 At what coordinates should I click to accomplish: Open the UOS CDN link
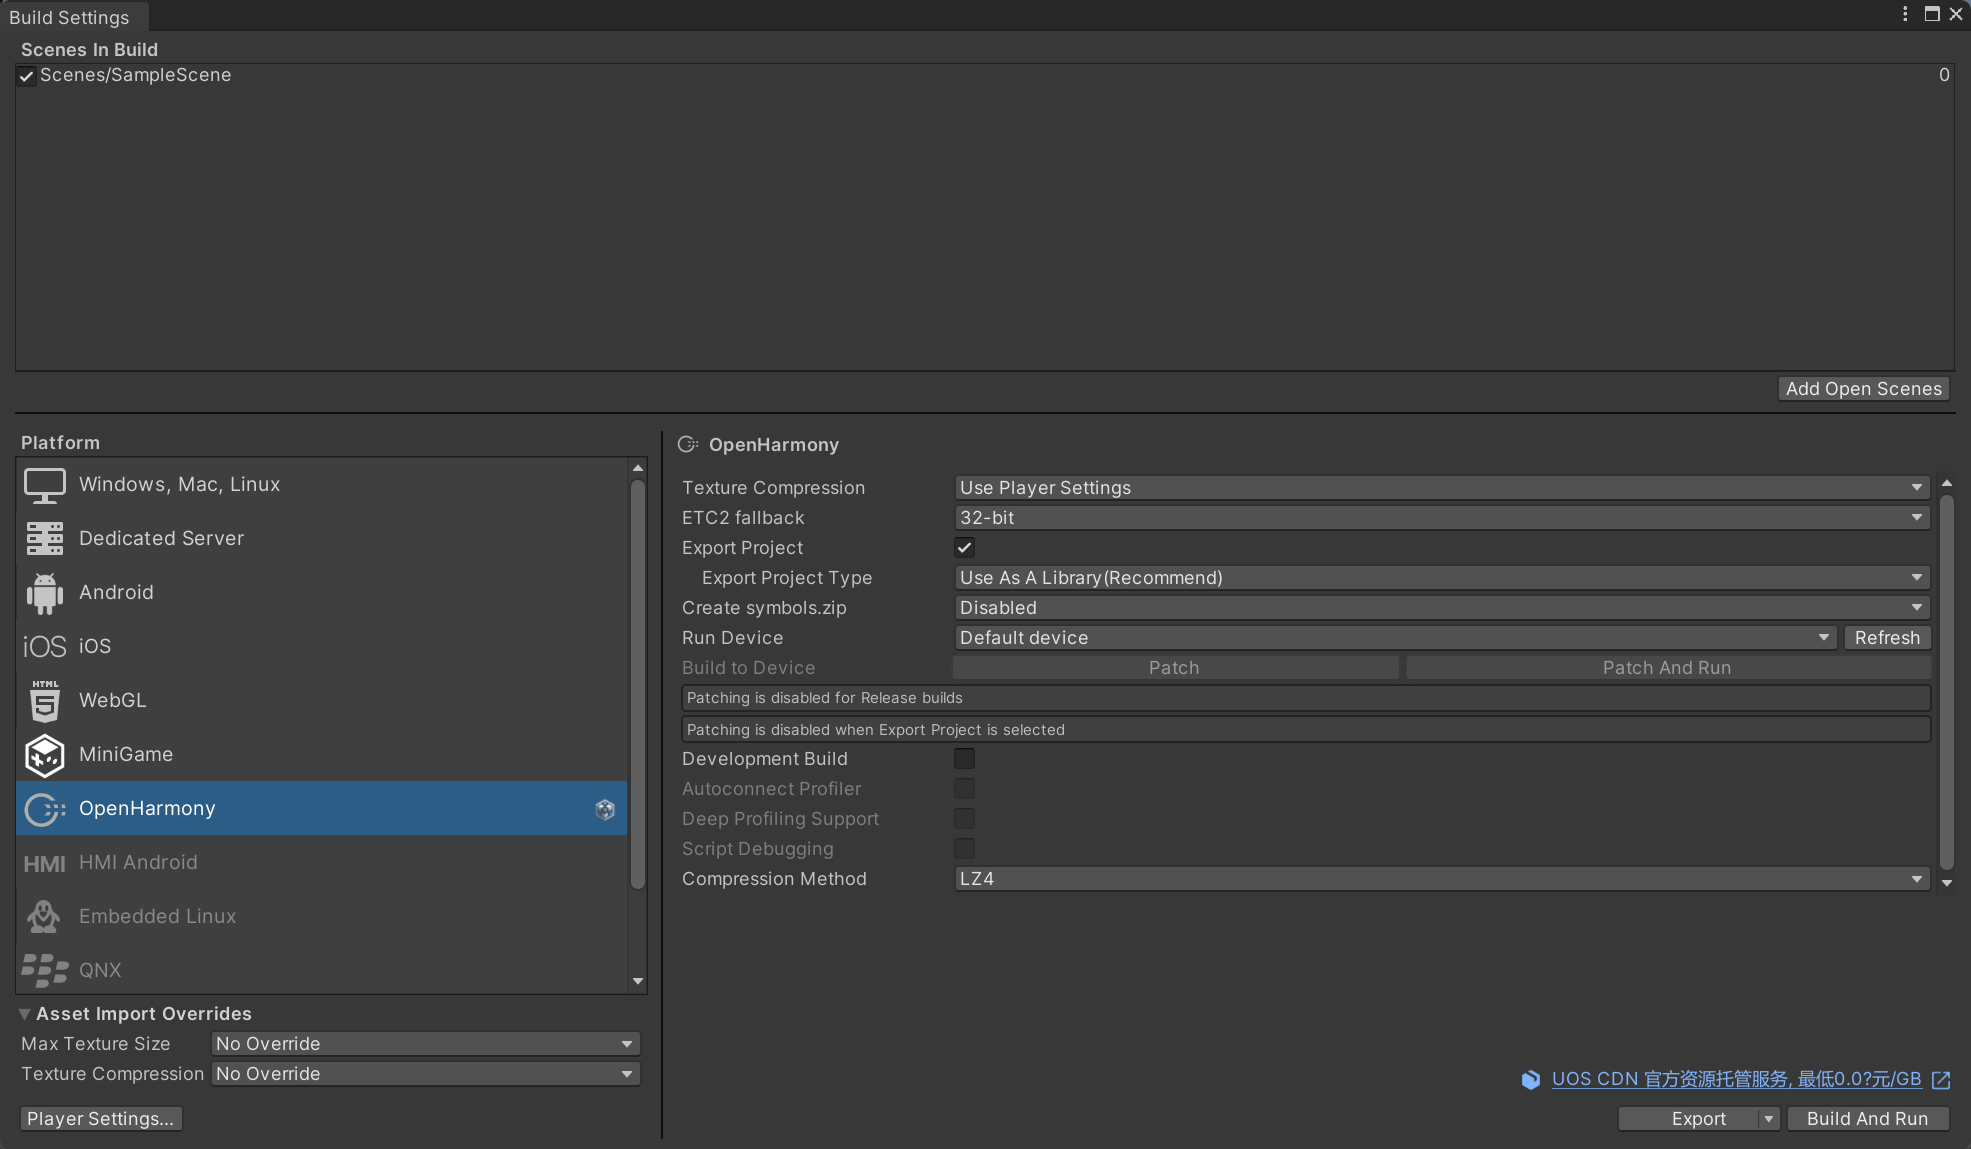(1736, 1080)
